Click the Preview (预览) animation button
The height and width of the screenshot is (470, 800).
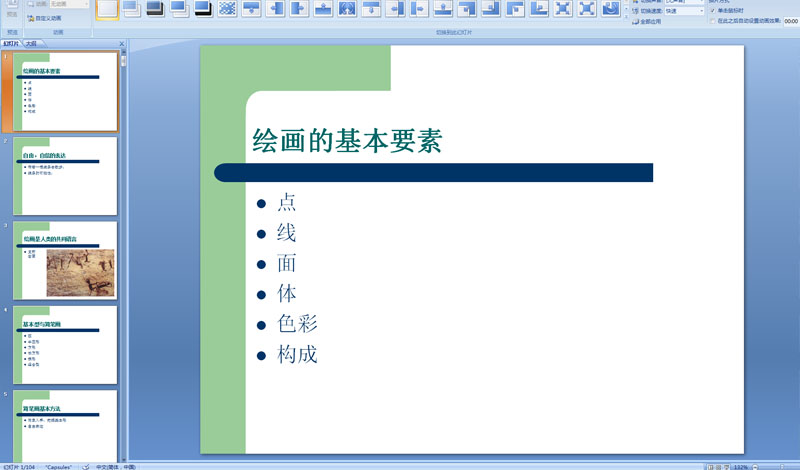click(x=12, y=10)
